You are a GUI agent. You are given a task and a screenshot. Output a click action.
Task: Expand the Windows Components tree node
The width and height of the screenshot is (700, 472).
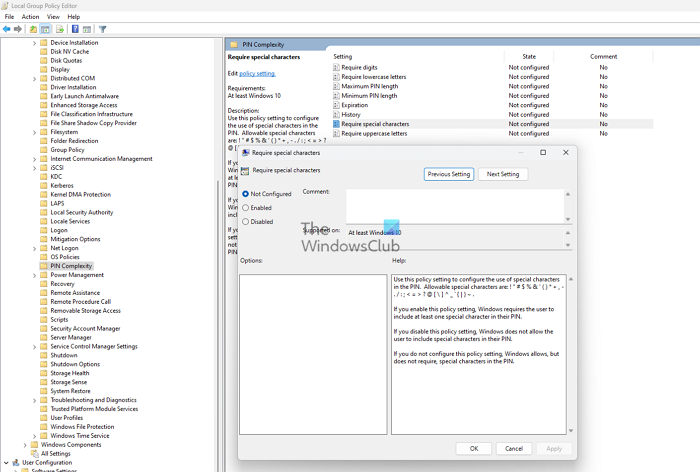tap(25, 445)
